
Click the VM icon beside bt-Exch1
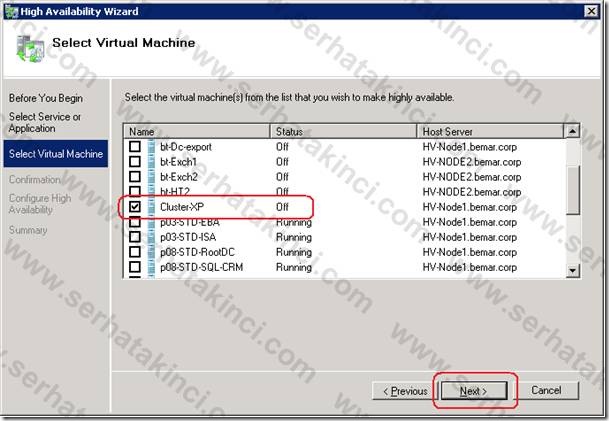[151, 162]
